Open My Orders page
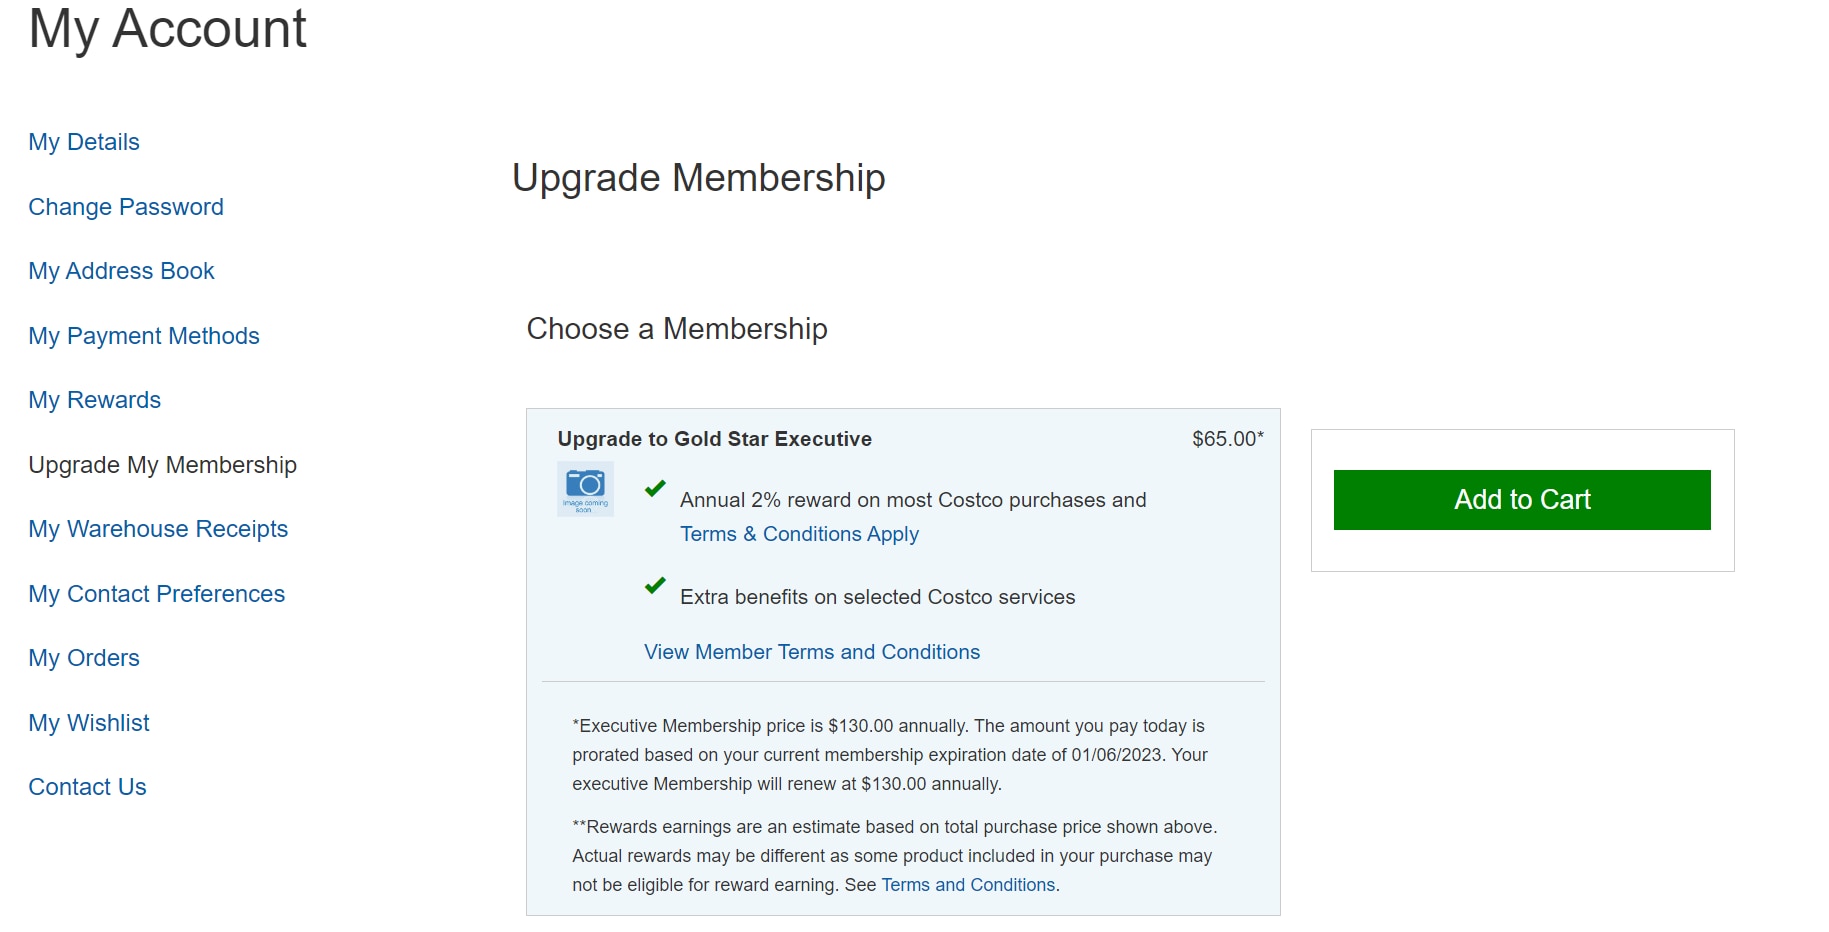This screenshot has width=1829, height=932. pyautogui.click(x=84, y=658)
